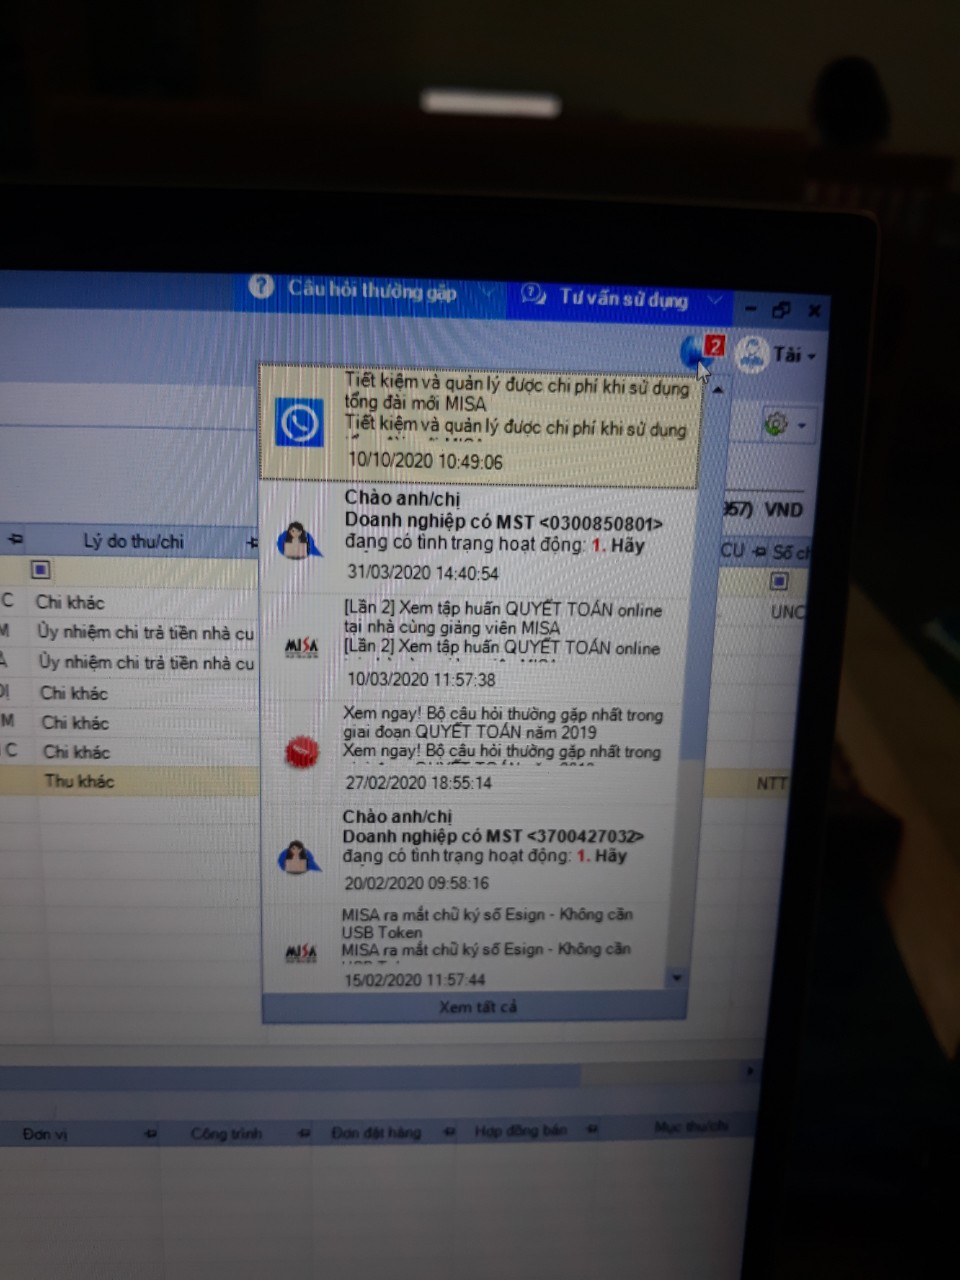This screenshot has height=1280, width=960.
Task: Click the pin icon right of Lý do thu/chi
Action: pyautogui.click(x=251, y=543)
